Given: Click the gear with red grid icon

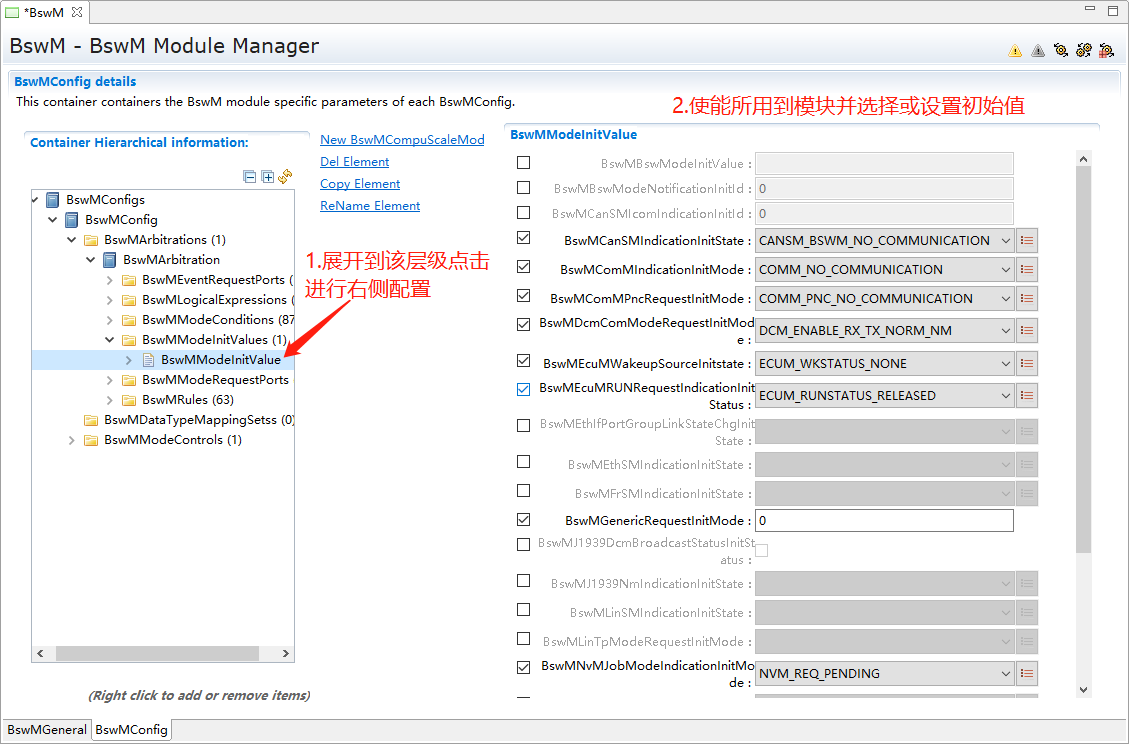Looking at the screenshot, I should pos(1106,50).
